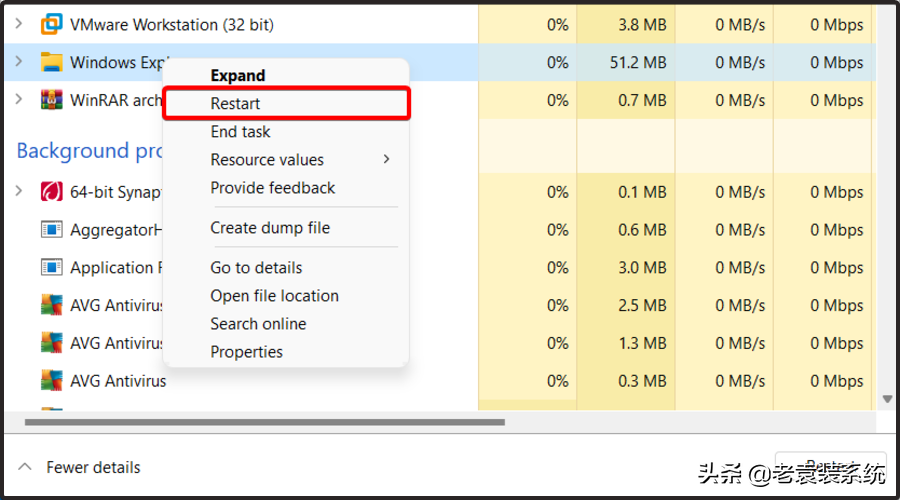Click the AVG icon in the 0.3 MB row

pos(52,381)
